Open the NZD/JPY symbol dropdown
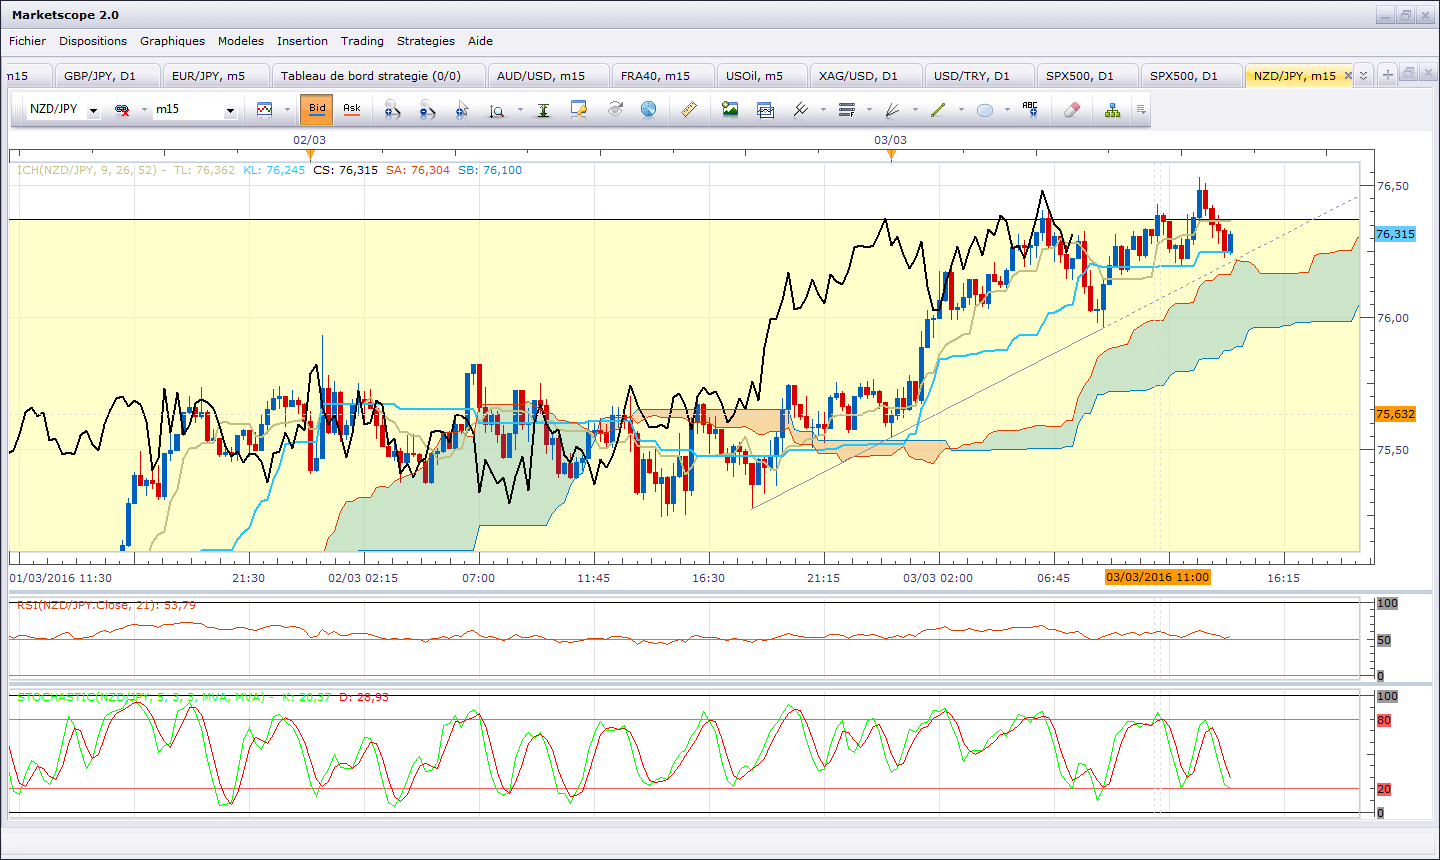1440x860 pixels. (x=93, y=110)
